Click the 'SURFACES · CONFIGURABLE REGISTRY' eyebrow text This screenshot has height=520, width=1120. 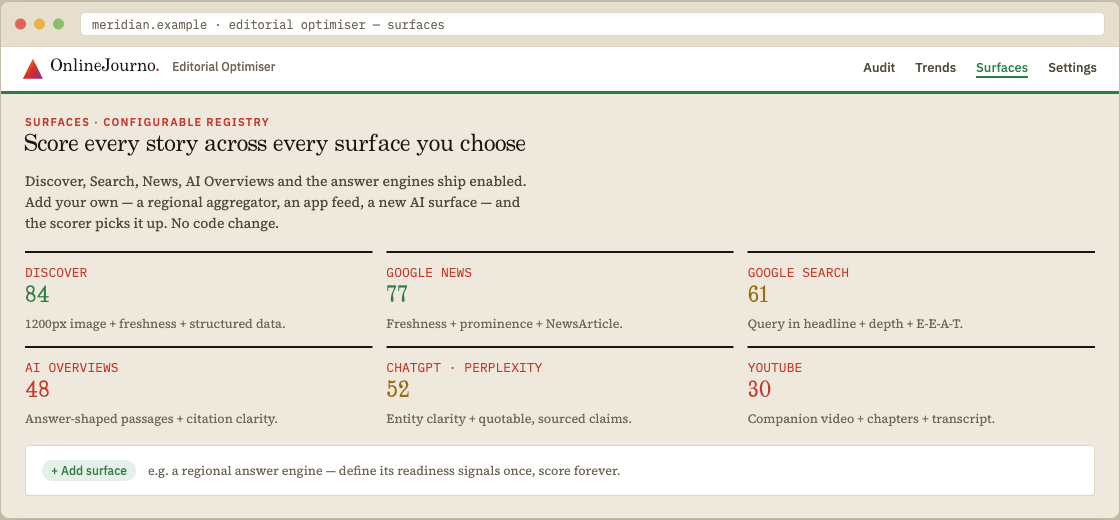tap(147, 122)
